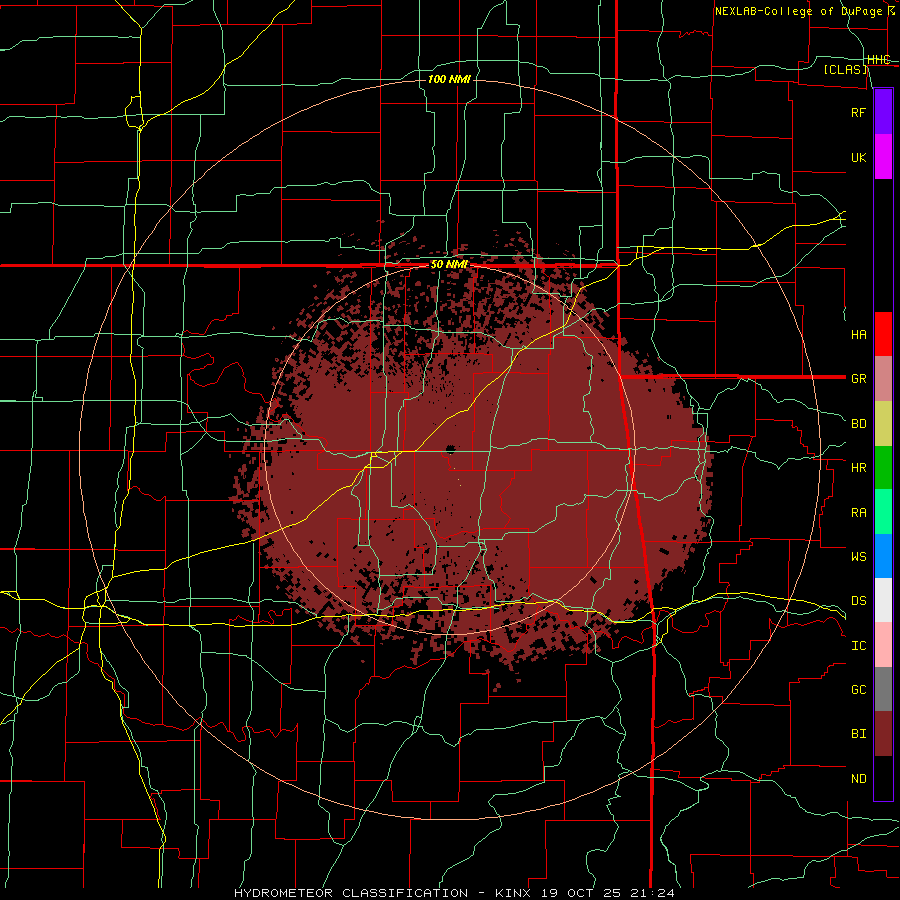Image resolution: width=900 pixels, height=900 pixels.
Task: Click the black radar site dot at center
Action: pyautogui.click(x=451, y=449)
